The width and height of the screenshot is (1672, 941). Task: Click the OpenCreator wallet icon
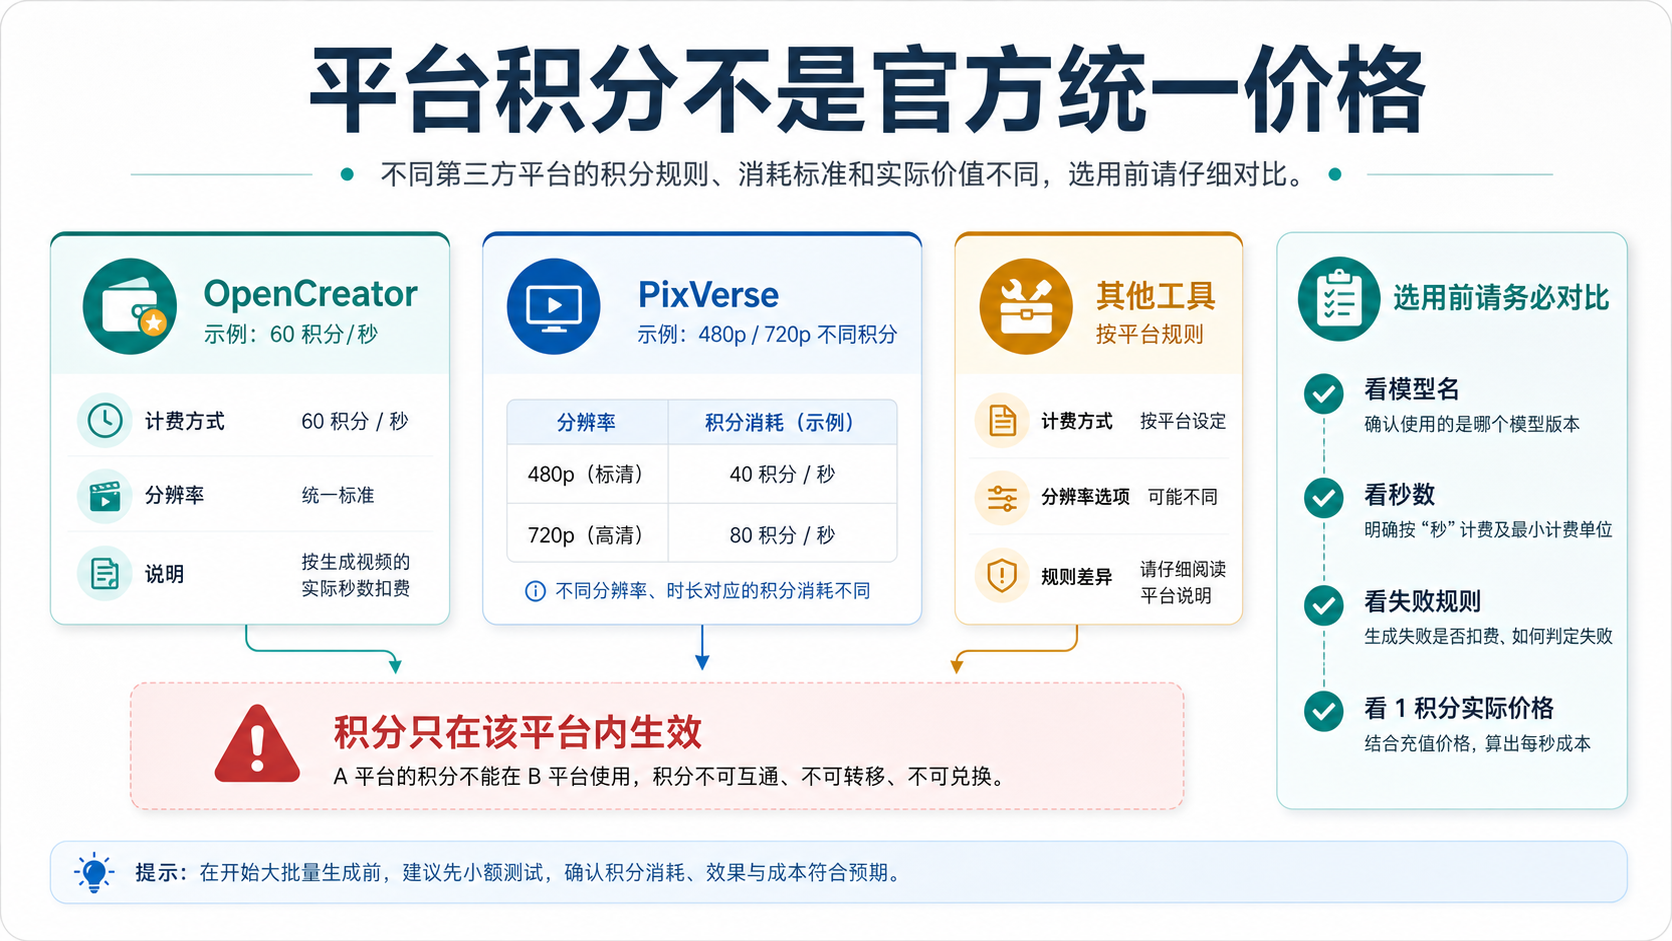tap(130, 306)
